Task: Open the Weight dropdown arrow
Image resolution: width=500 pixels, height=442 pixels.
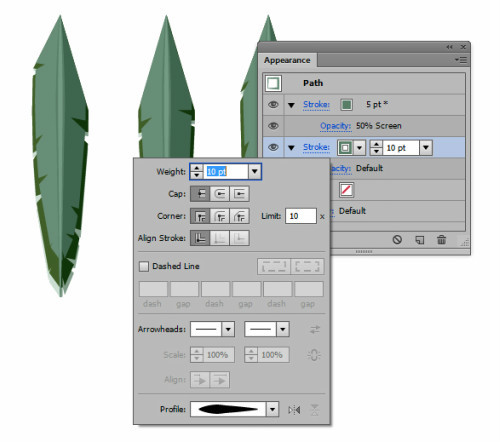Action: 255,171
